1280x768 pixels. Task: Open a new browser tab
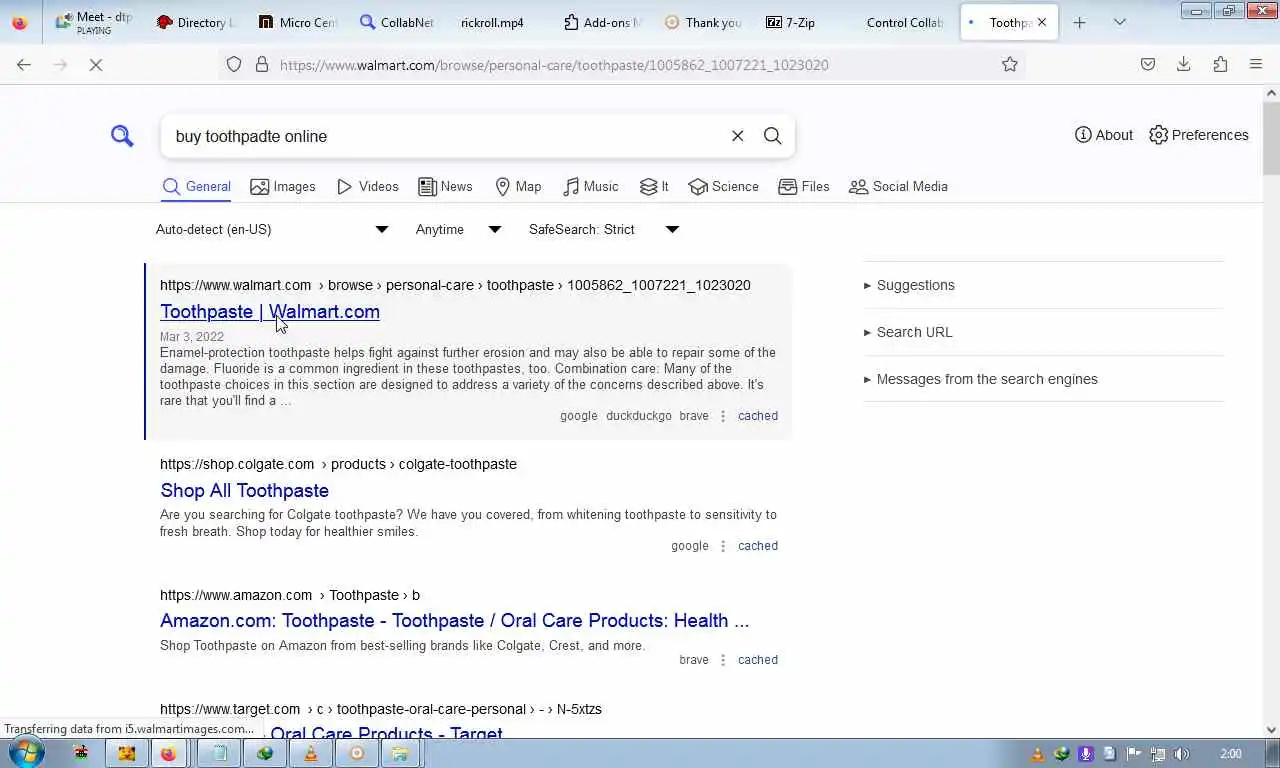[1079, 22]
